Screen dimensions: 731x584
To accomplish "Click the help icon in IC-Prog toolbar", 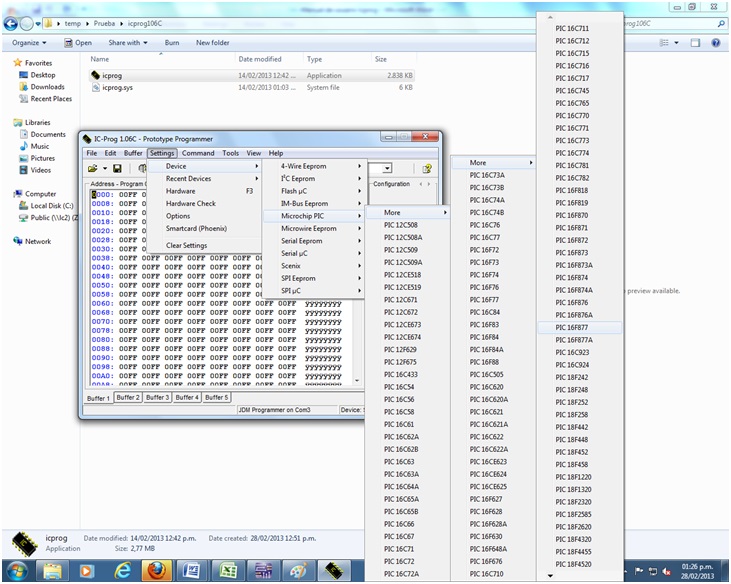I will click(427, 169).
